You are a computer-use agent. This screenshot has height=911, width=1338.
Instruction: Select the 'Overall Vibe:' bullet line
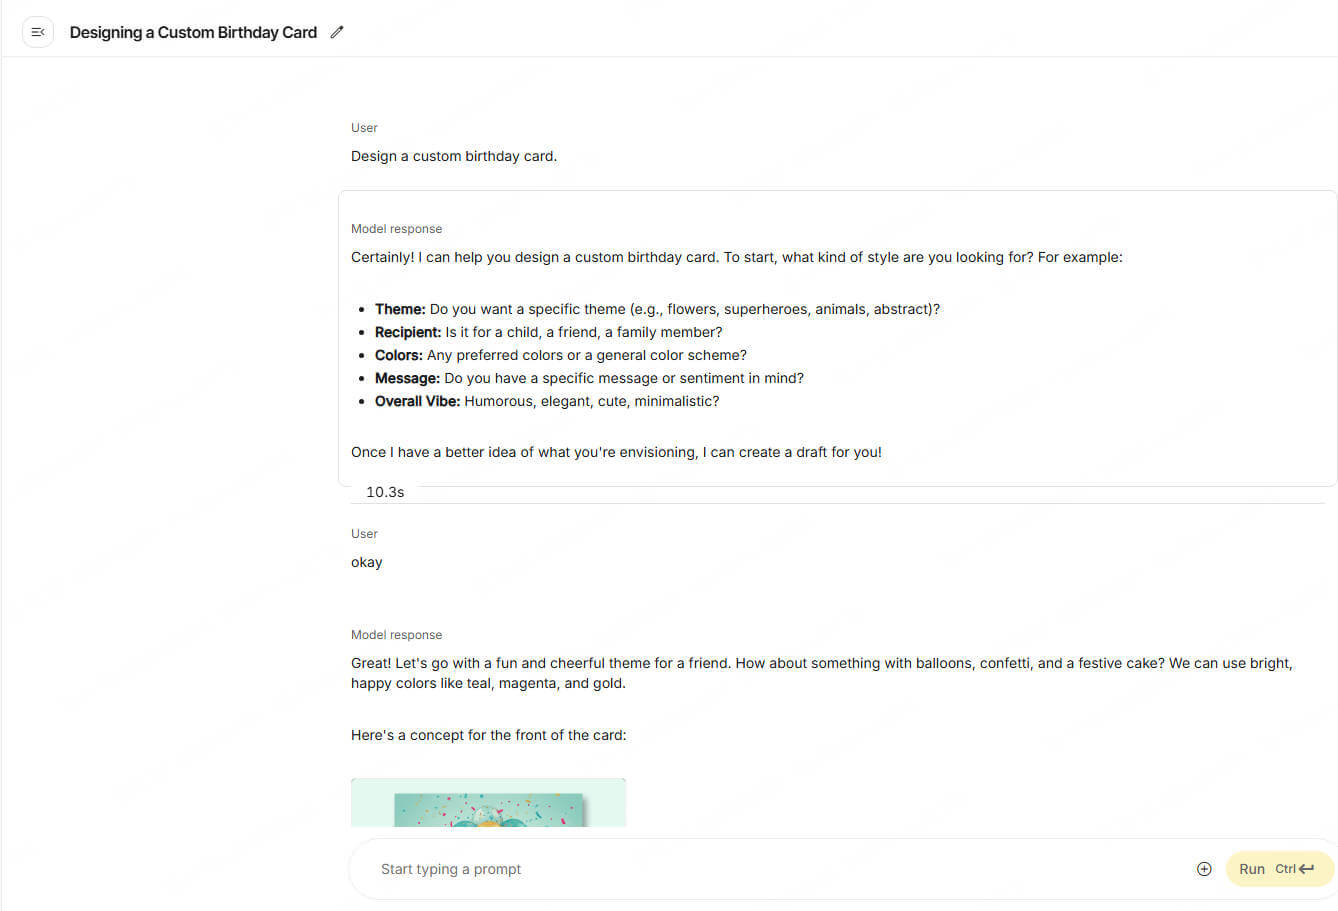[547, 401]
